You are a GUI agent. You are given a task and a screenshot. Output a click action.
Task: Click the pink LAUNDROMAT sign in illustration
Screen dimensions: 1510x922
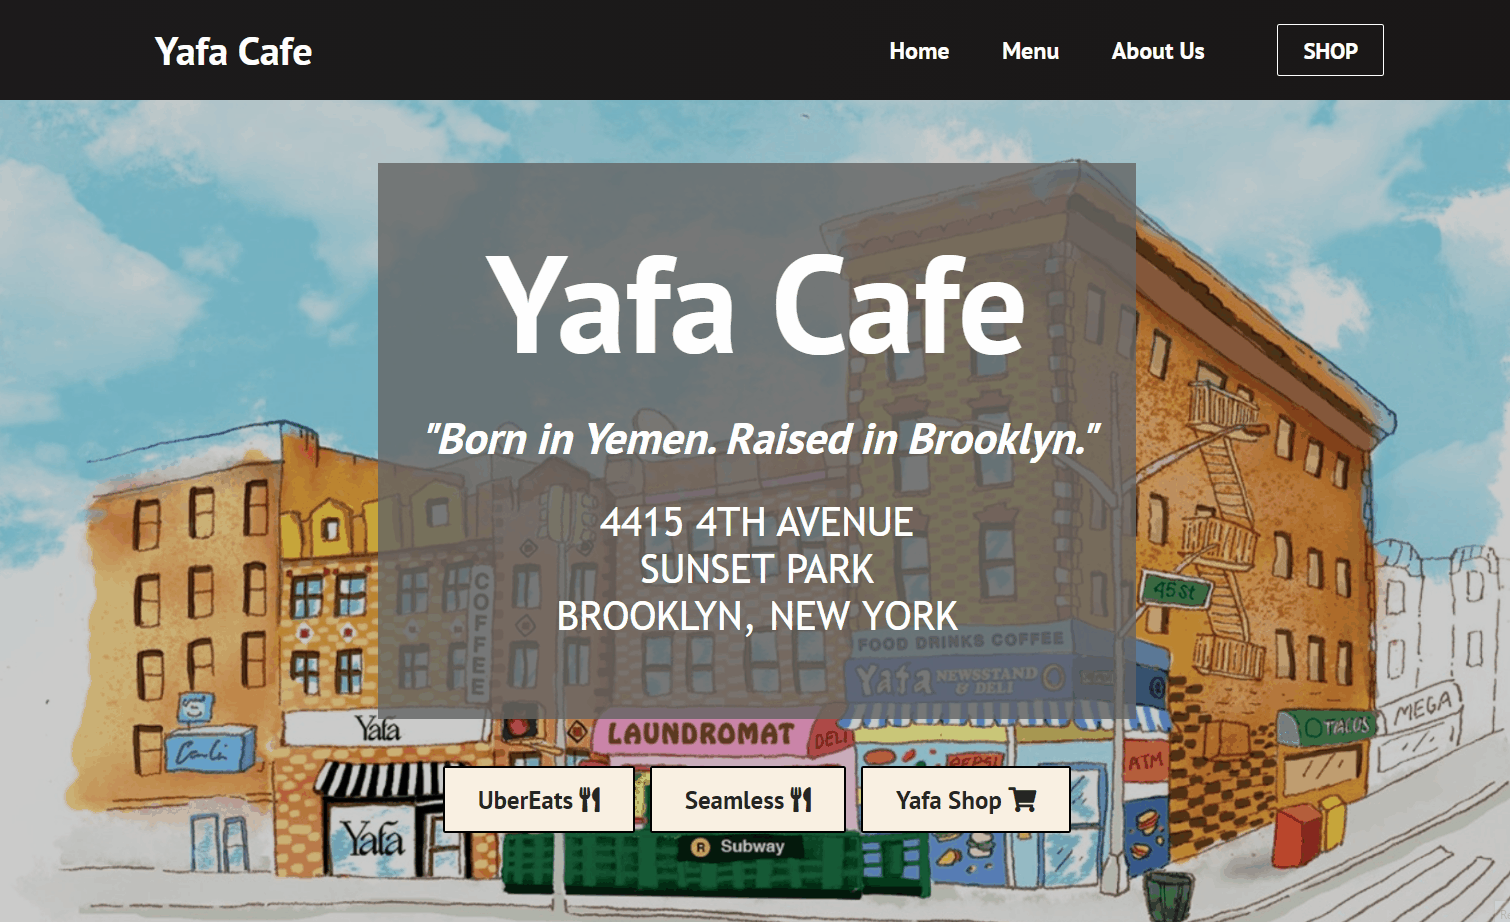tap(701, 734)
